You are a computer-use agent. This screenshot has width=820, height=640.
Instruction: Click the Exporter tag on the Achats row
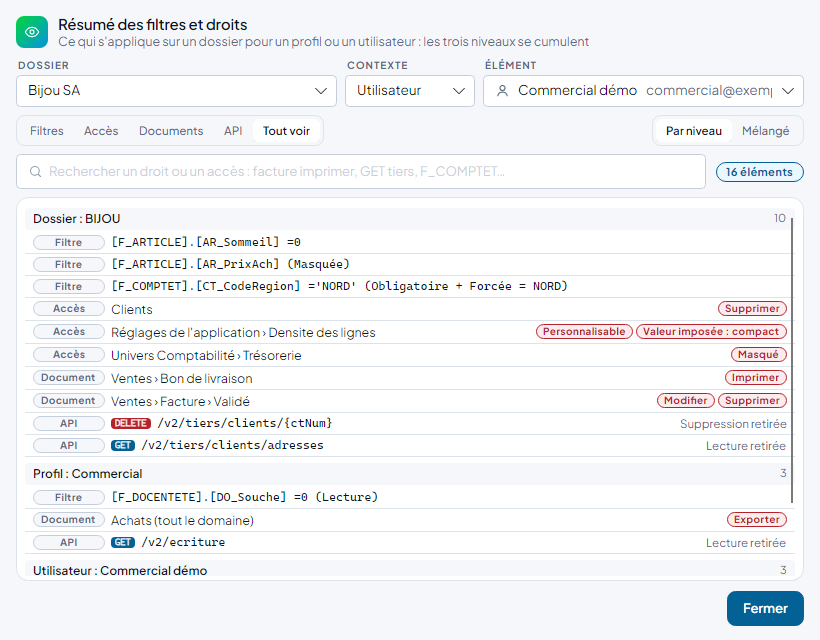(757, 519)
